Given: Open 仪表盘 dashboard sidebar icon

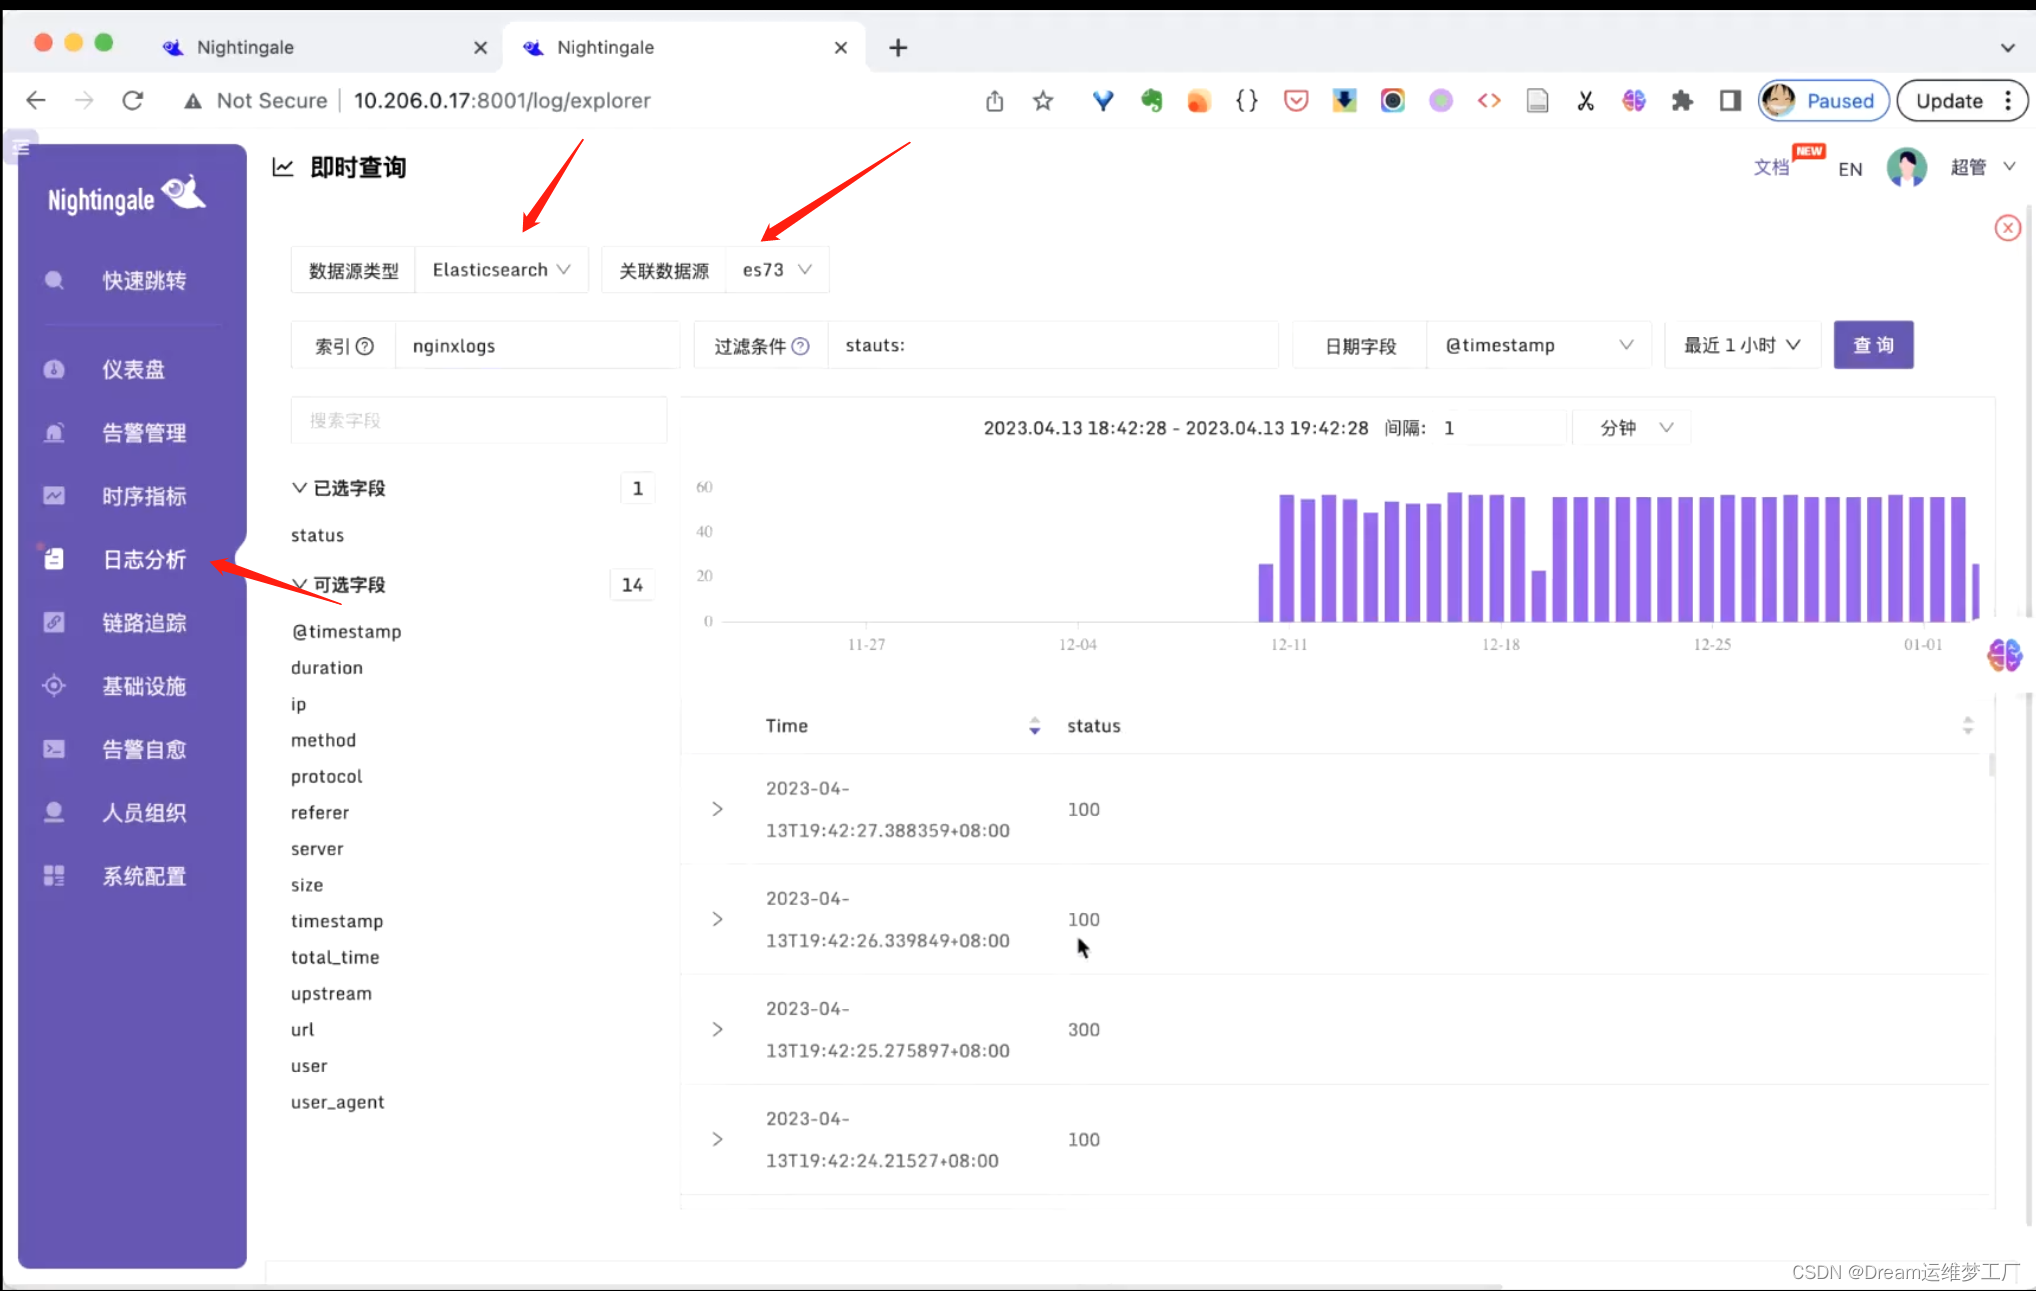Looking at the screenshot, I should click(54, 370).
